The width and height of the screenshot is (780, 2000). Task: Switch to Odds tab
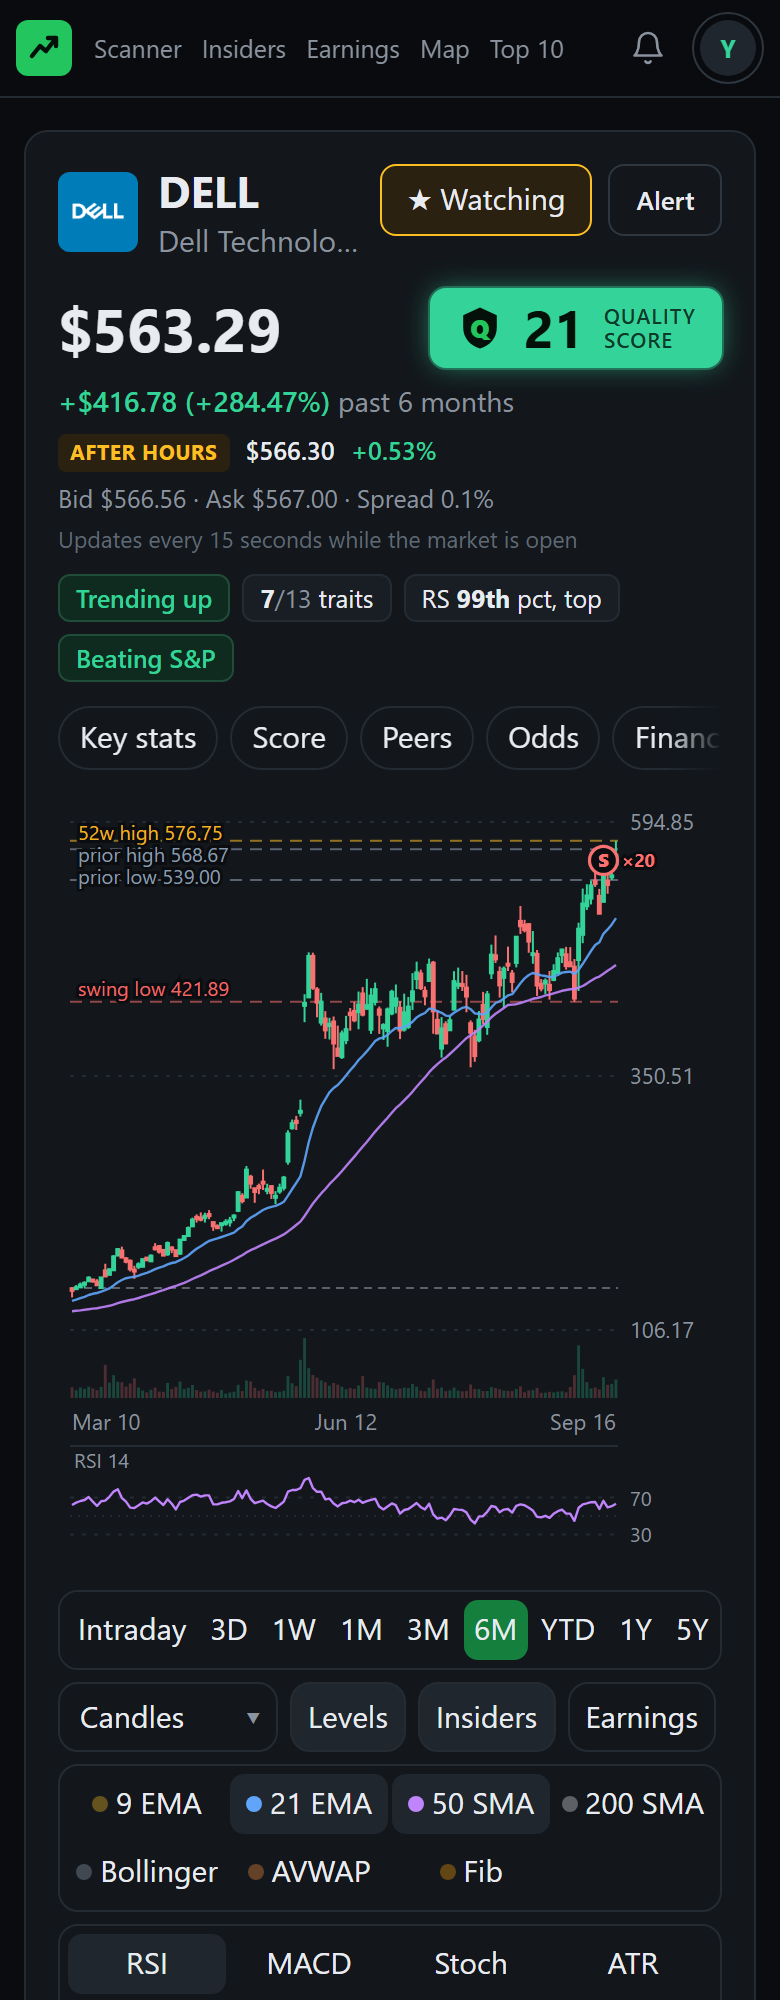pyautogui.click(x=543, y=738)
